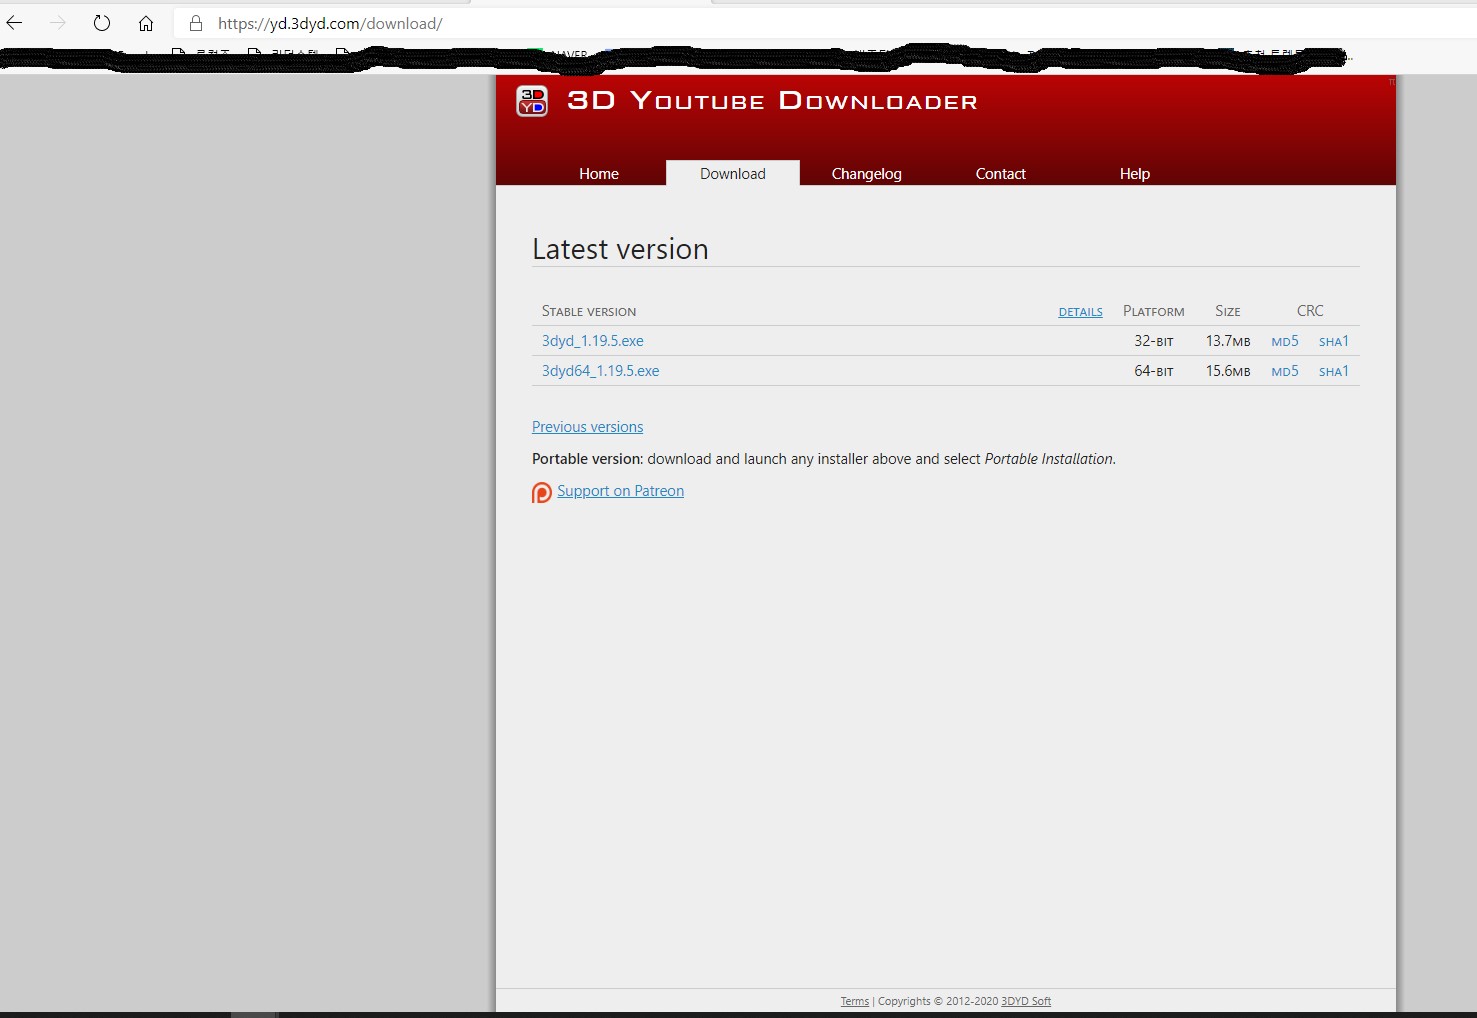Screen dimensions: 1477x1018
Task: Download 3dyd64_1.19.5.exe installer
Action: [x=601, y=371]
